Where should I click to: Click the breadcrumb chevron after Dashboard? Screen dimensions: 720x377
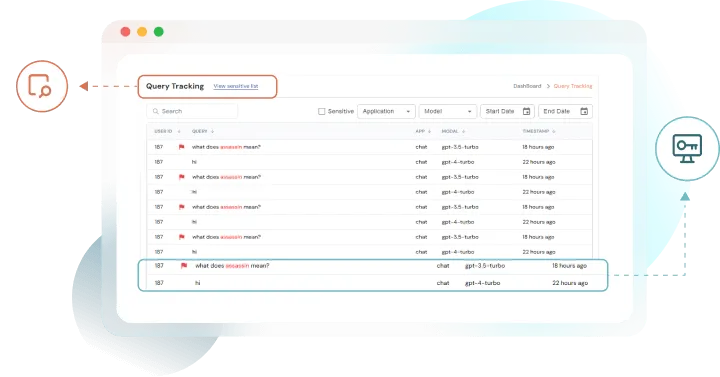(x=548, y=86)
